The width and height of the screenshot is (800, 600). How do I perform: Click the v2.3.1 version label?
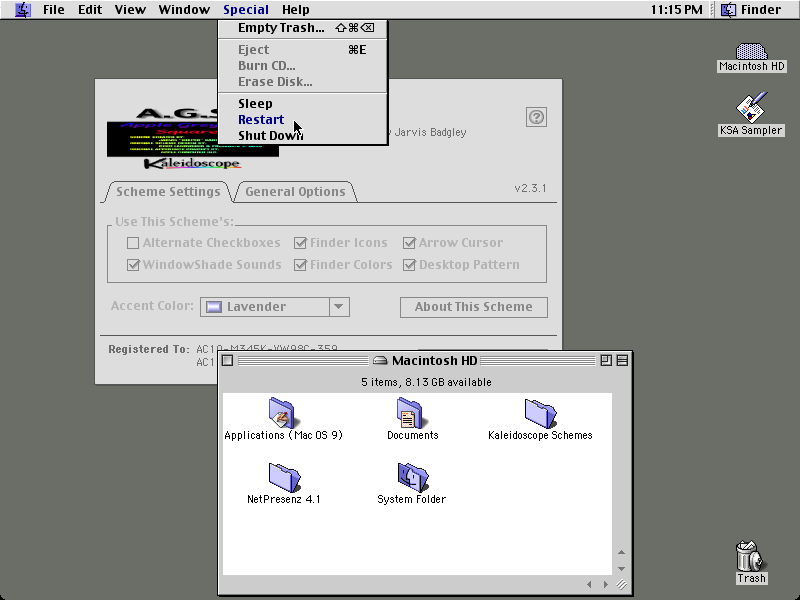pos(531,188)
